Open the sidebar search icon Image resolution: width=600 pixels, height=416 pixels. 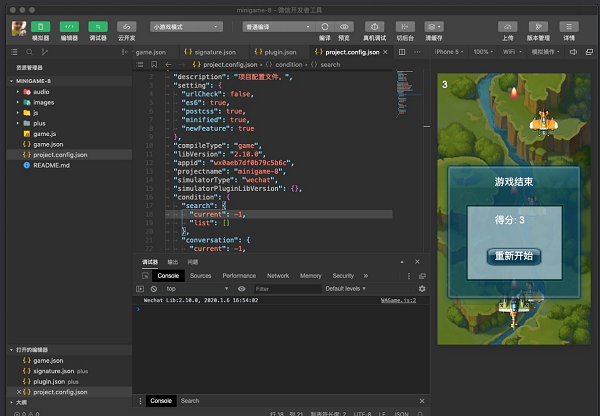(x=29, y=52)
